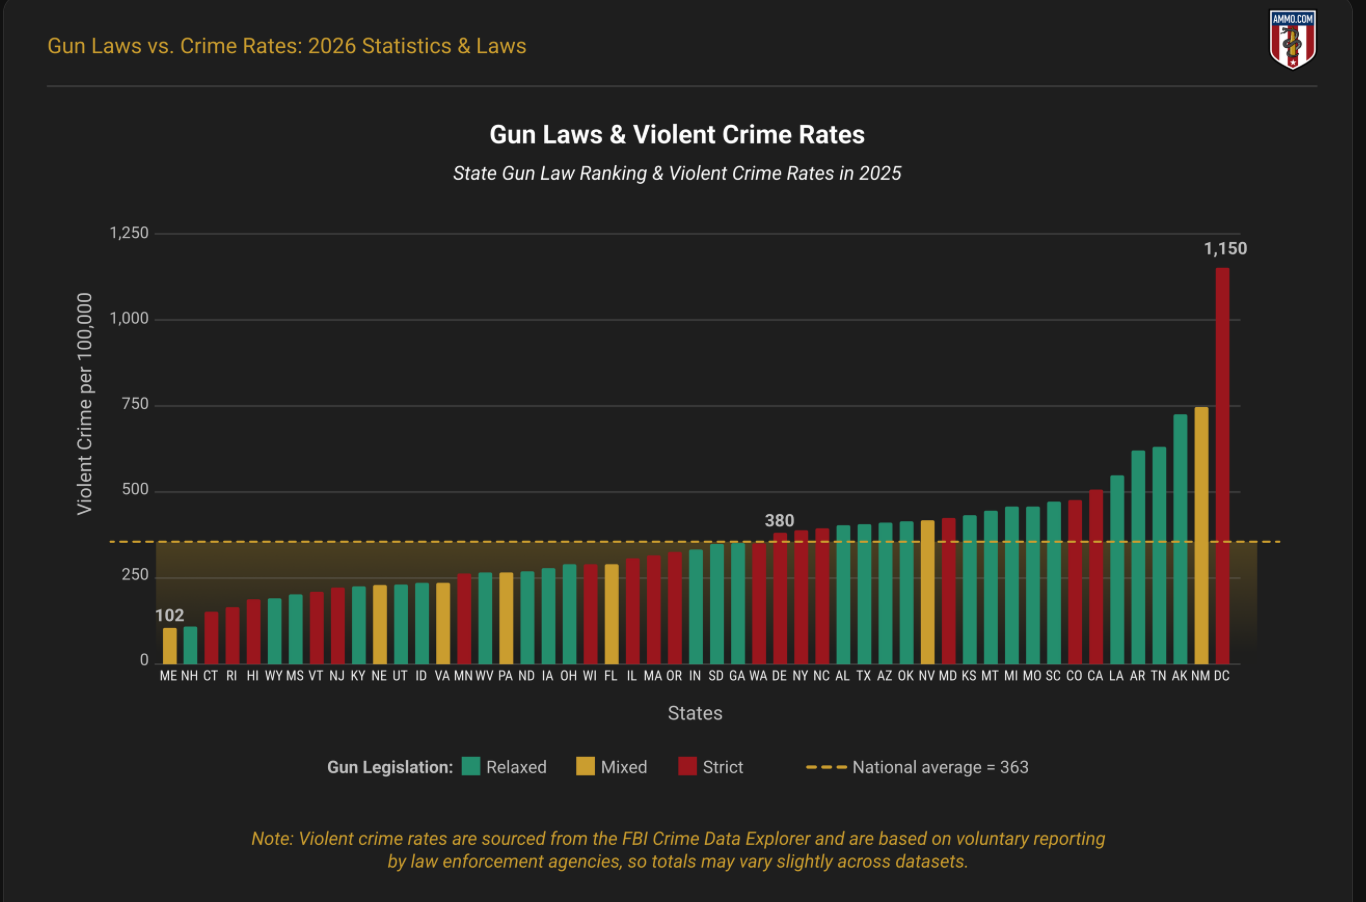Open the Gun Laws vs. Crime Rates heading
This screenshot has height=902, width=1366.
287,46
